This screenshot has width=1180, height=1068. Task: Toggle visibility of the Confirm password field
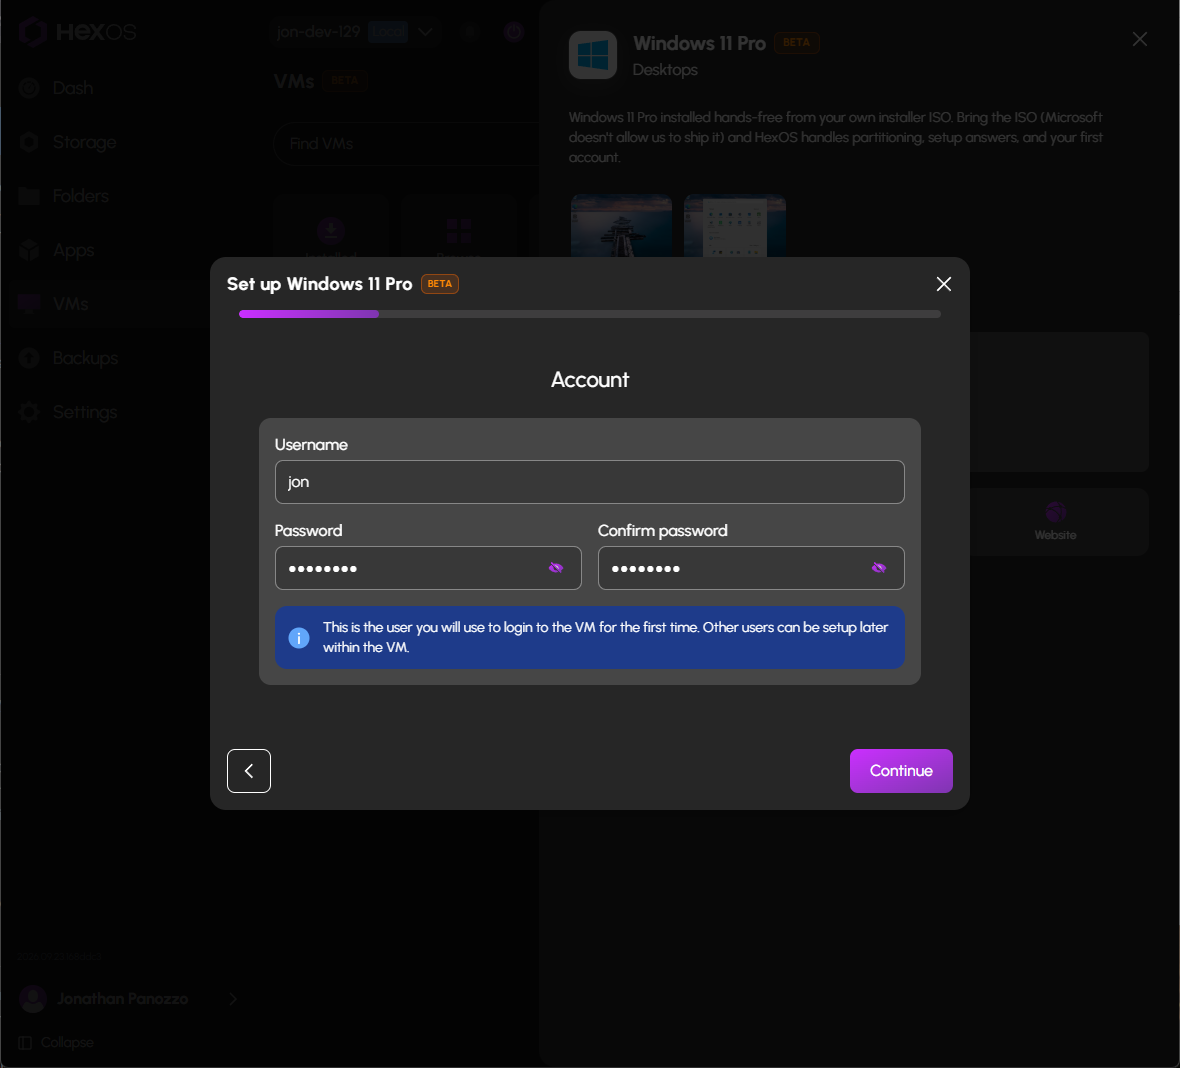[879, 567]
